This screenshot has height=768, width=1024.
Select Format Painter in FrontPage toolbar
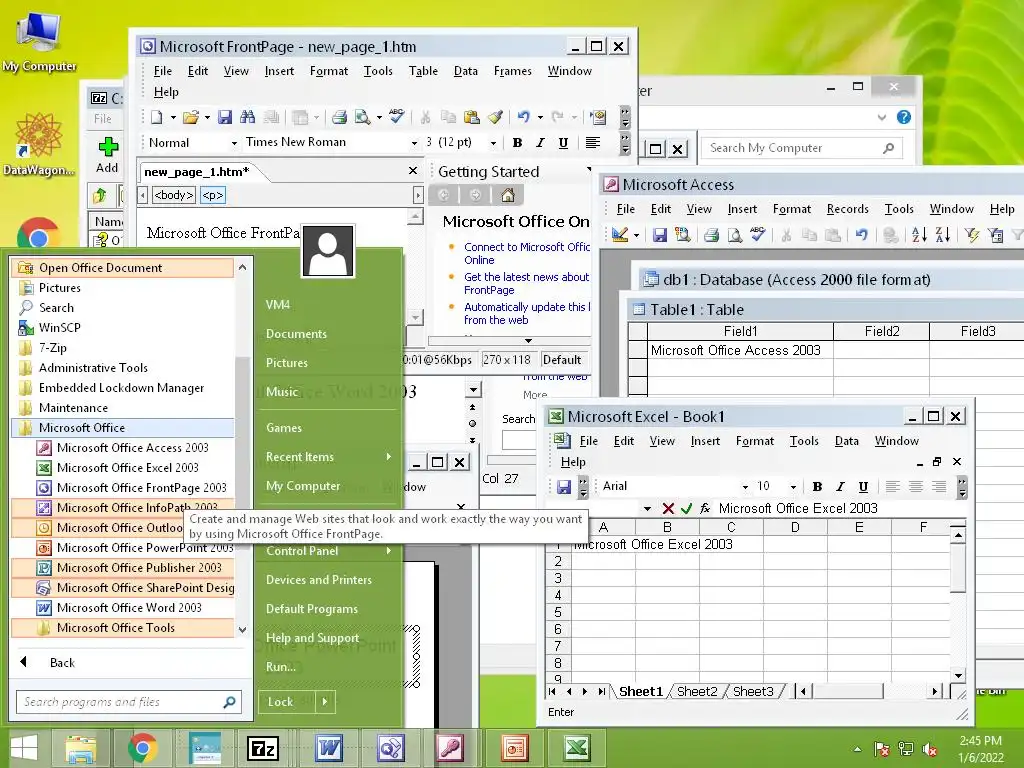[x=495, y=118]
